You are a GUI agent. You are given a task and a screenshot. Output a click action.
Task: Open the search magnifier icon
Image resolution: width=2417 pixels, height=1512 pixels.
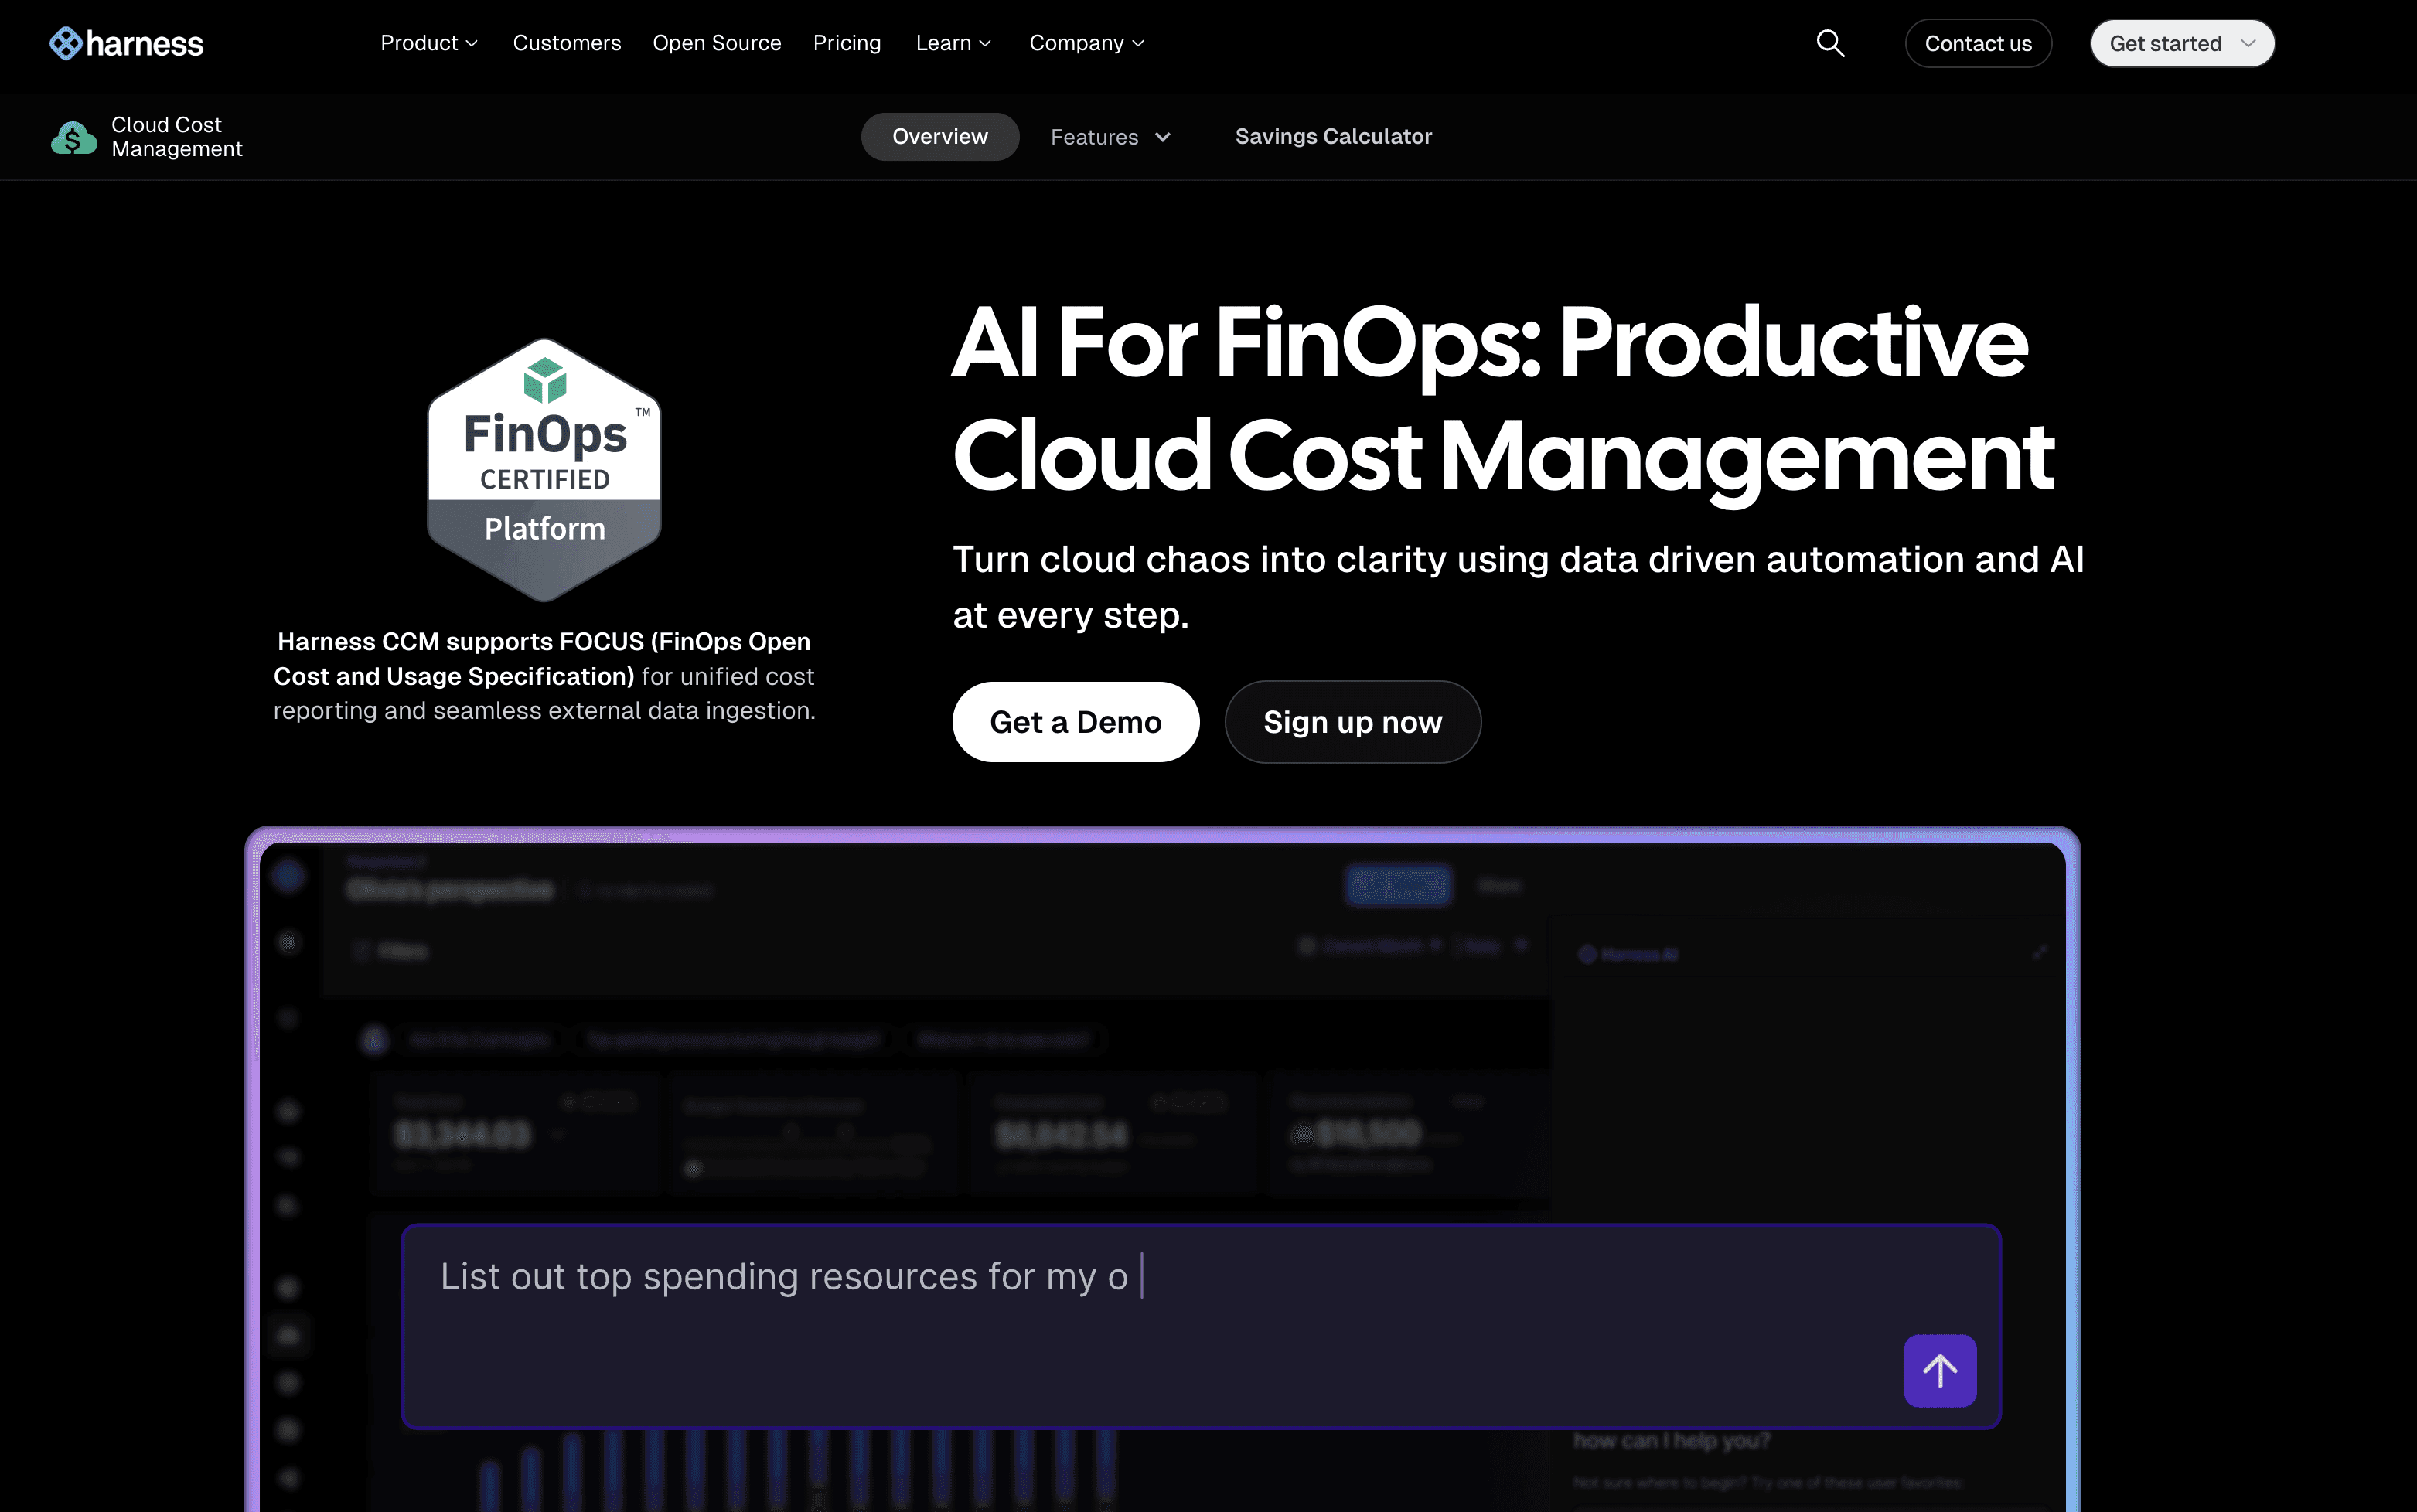point(1830,43)
